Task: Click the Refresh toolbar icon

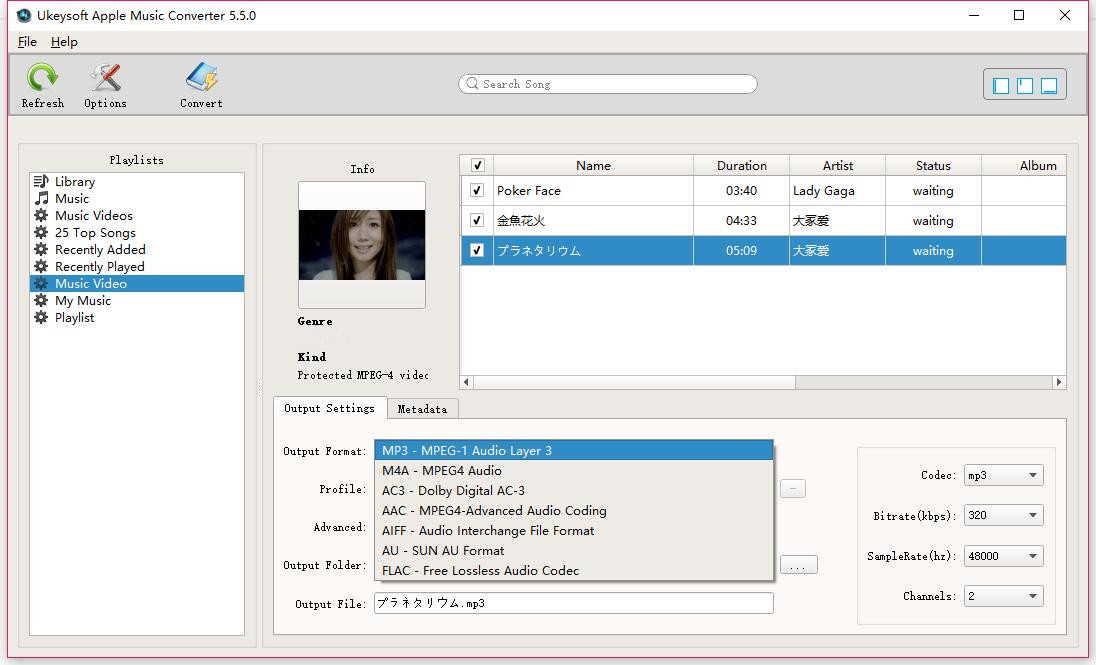Action: pyautogui.click(x=42, y=78)
